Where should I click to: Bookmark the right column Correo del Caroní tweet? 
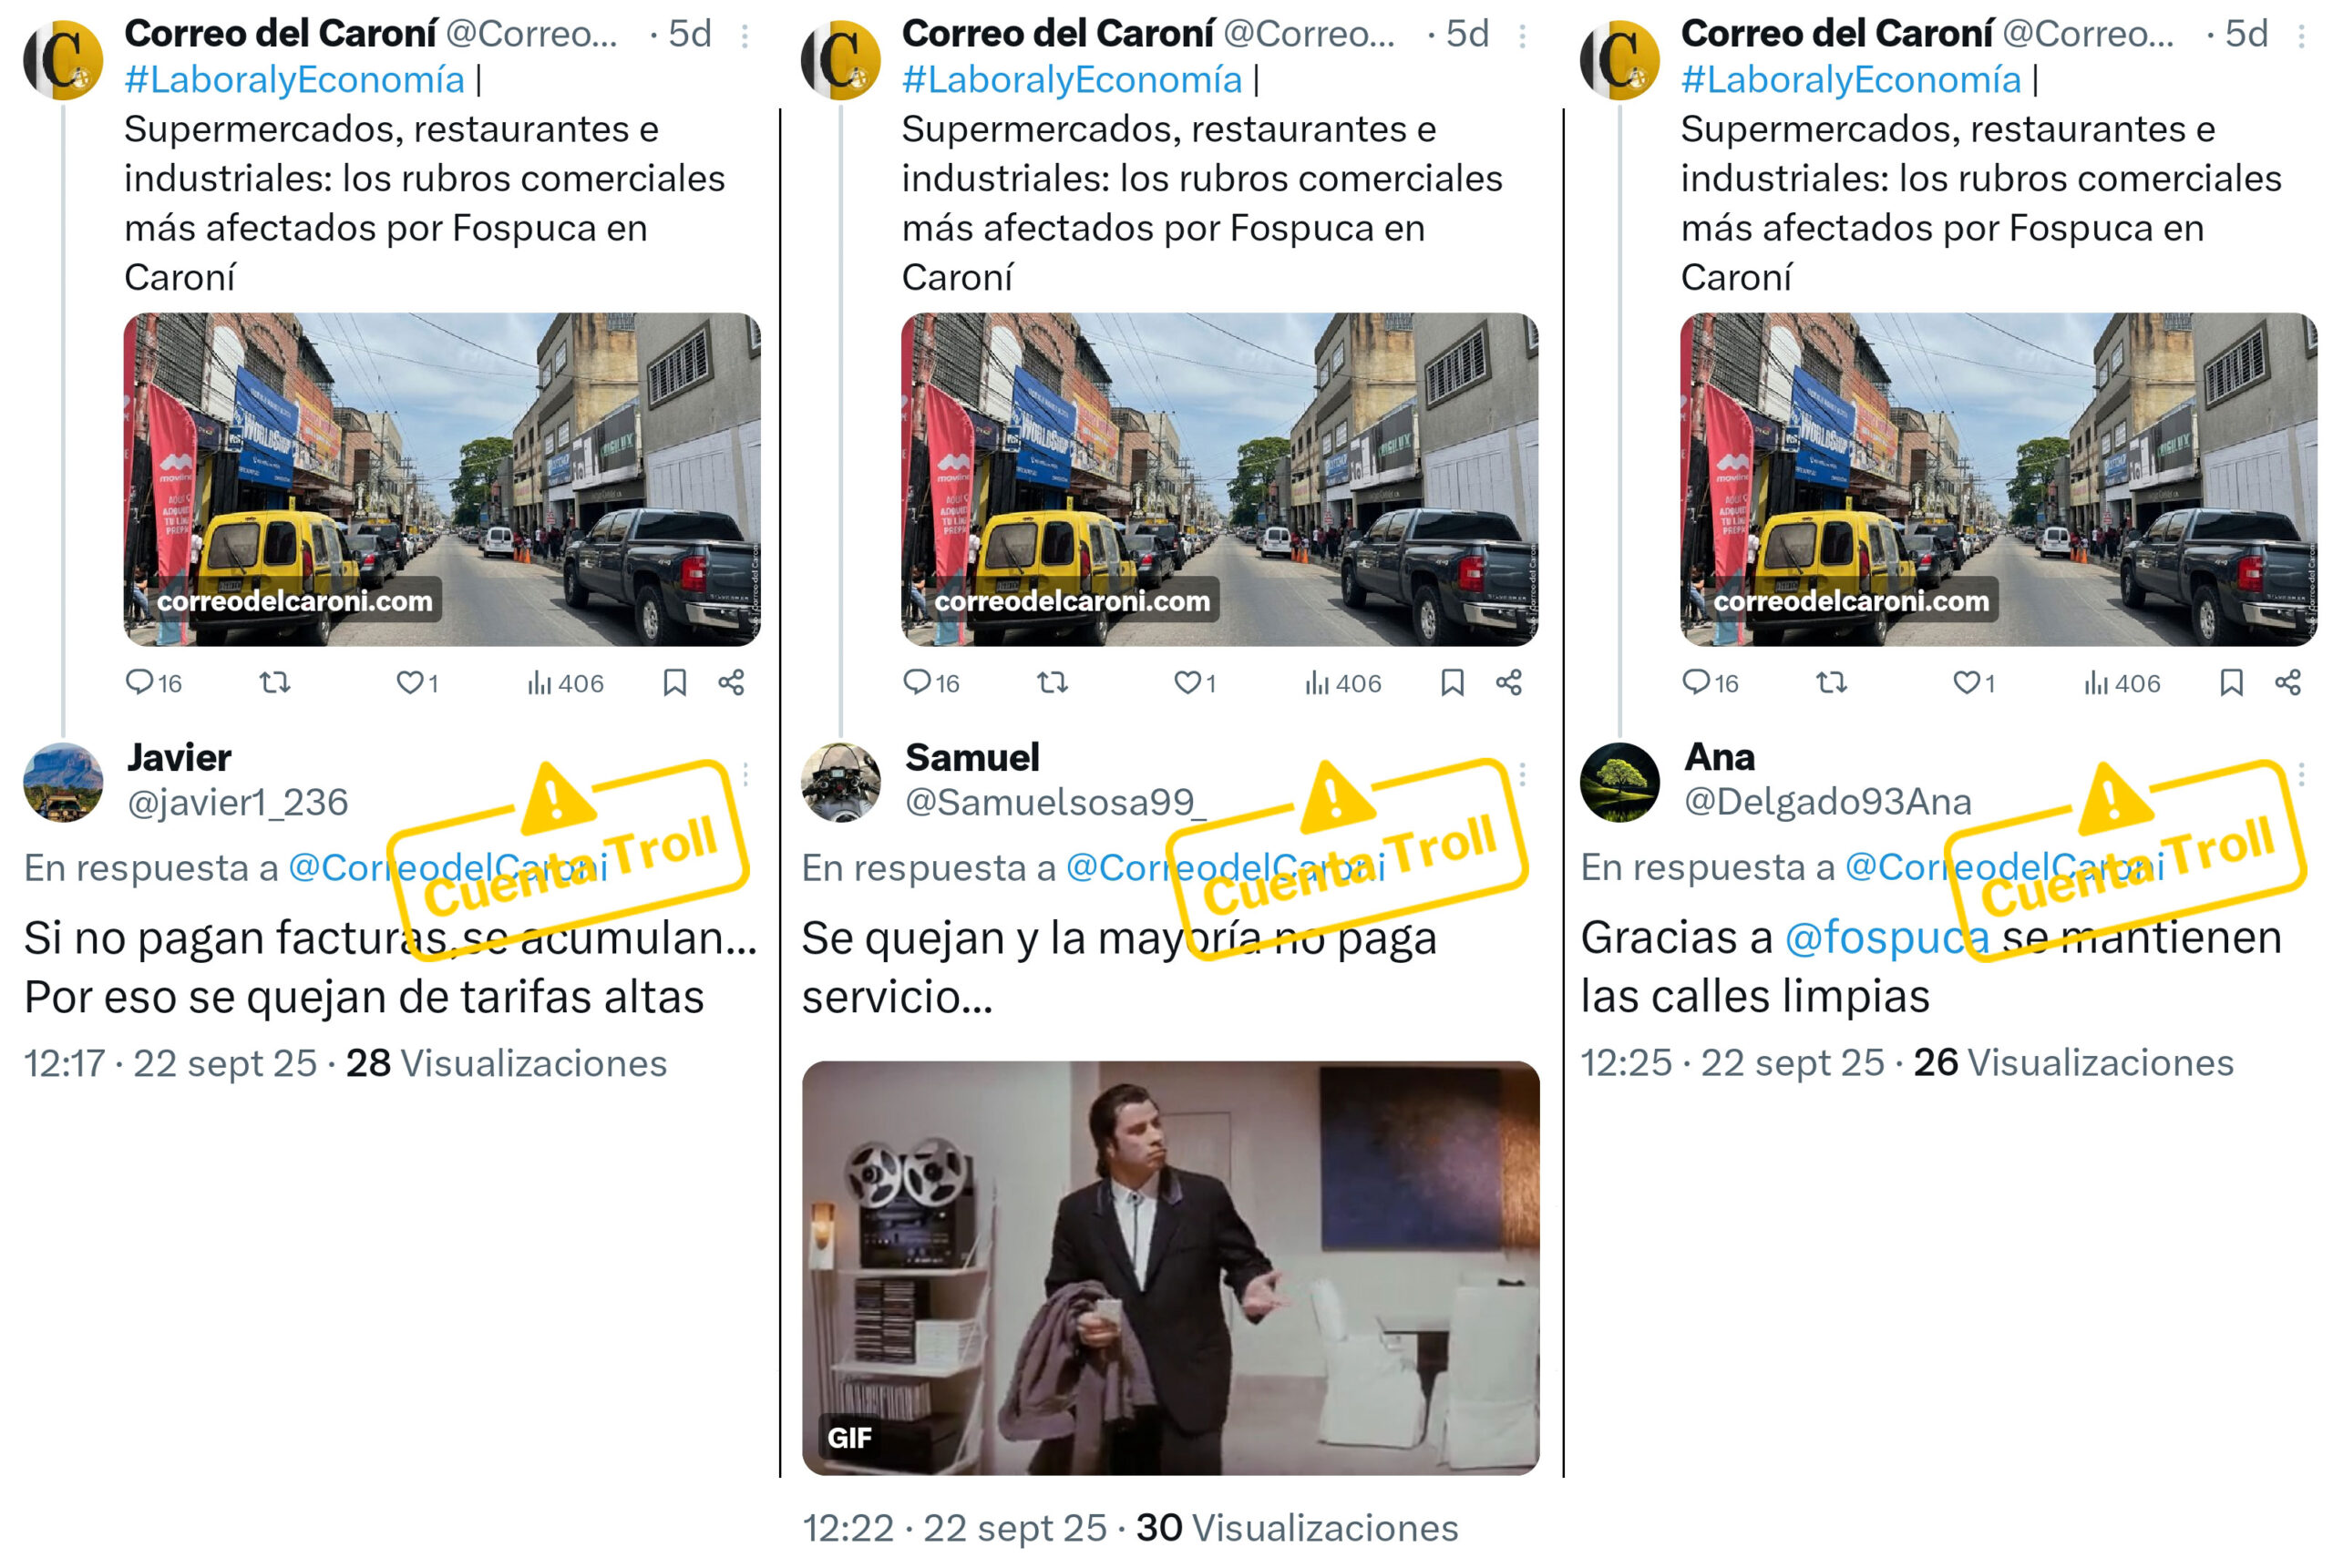tap(2231, 682)
